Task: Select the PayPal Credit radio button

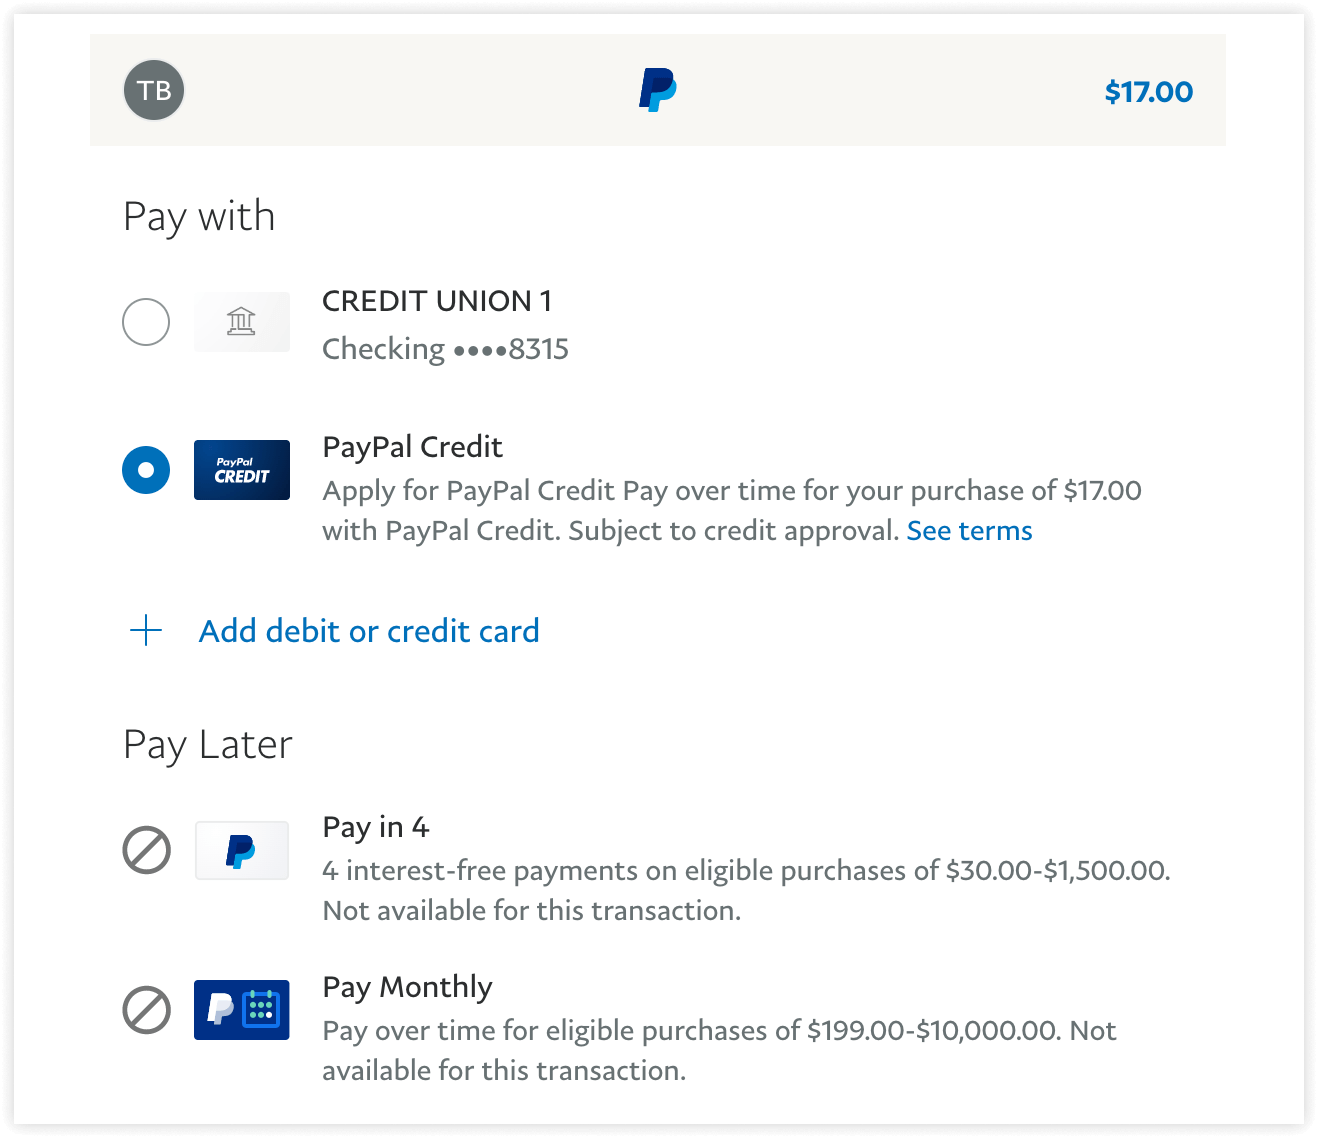Action: (x=146, y=470)
